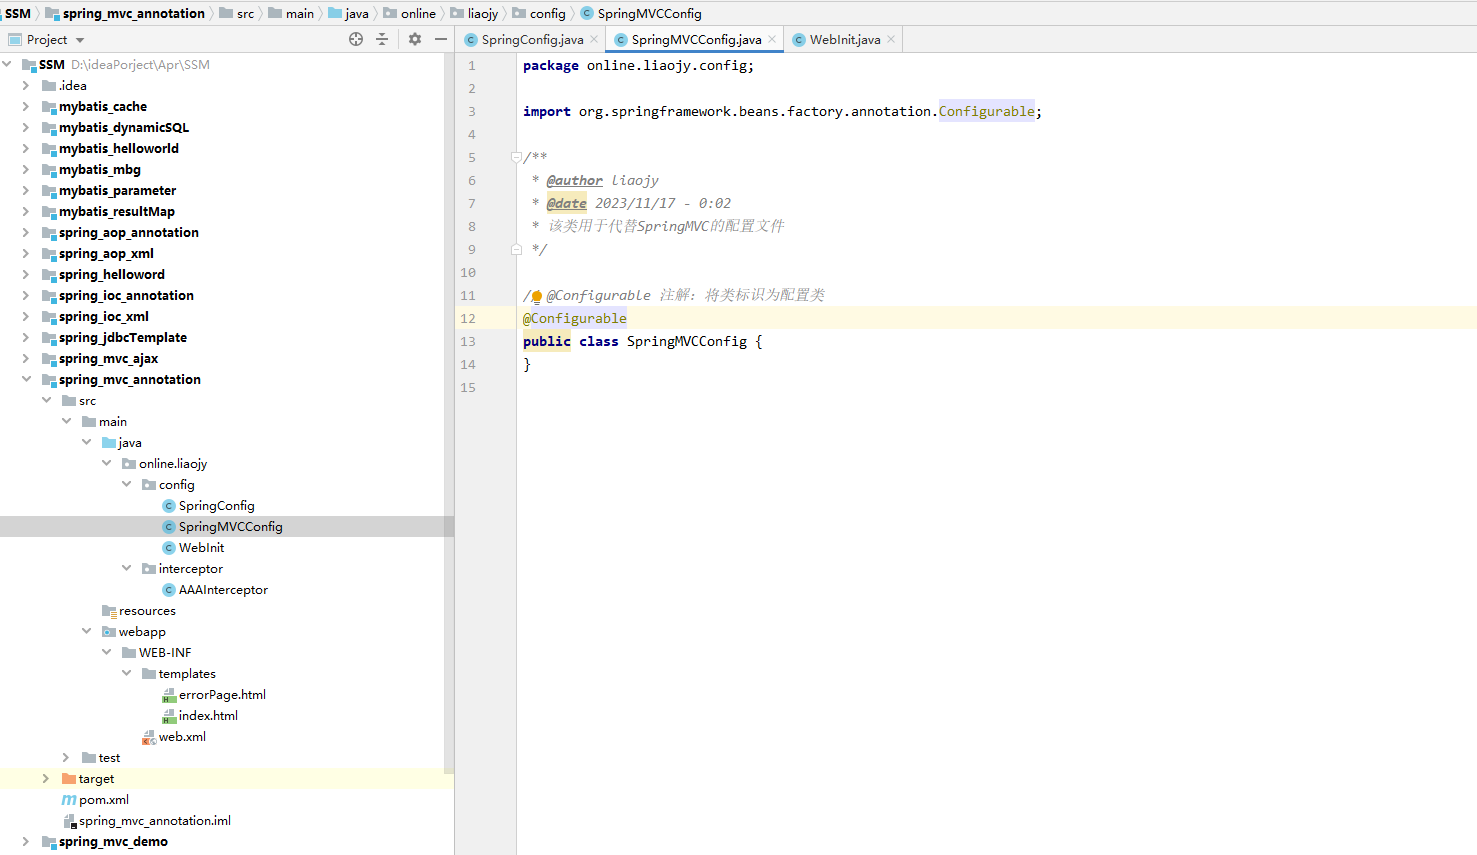Expand the target folder
Viewport: 1477px width, 855px height.
(x=46, y=778)
